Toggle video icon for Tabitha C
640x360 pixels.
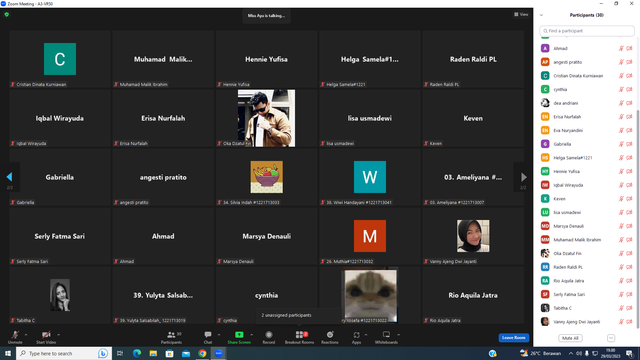coord(629,308)
